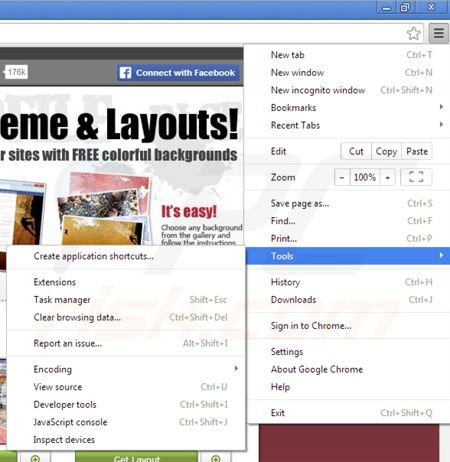Select New tab from menu
The image size is (450, 462).
click(x=347, y=55)
